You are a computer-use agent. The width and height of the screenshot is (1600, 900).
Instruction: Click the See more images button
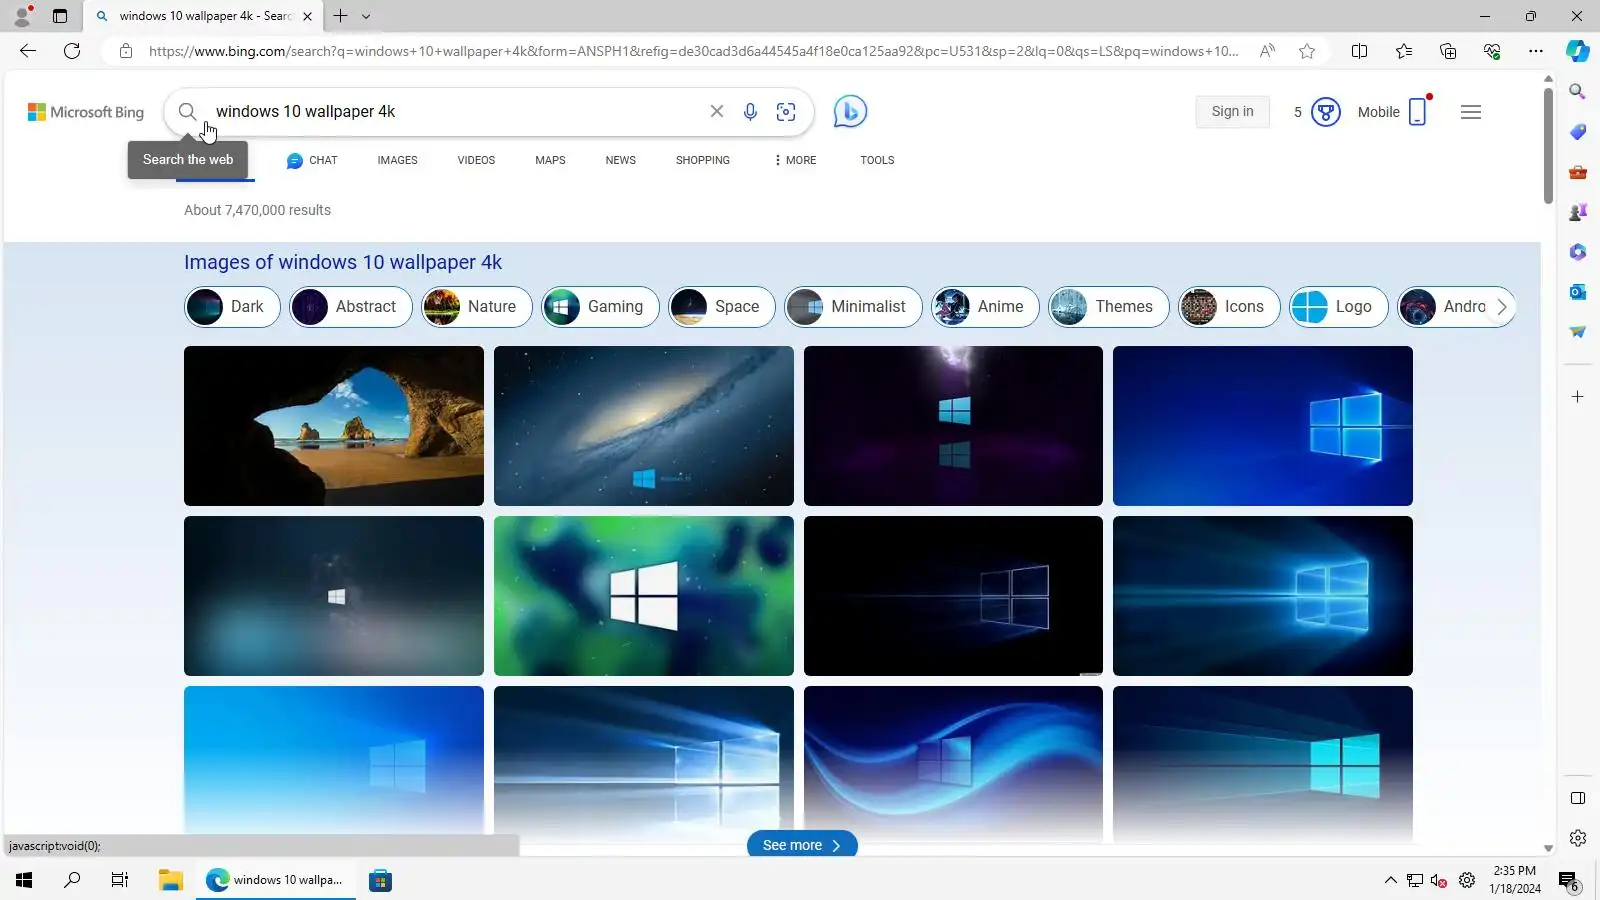(x=802, y=845)
